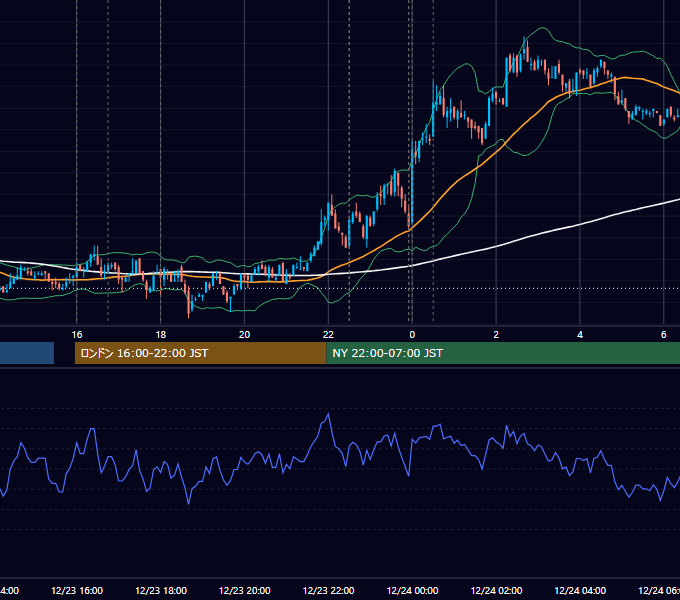Click the oscillator peak near 12/23 22:00
This screenshot has width=680, height=600.
coord(328,414)
